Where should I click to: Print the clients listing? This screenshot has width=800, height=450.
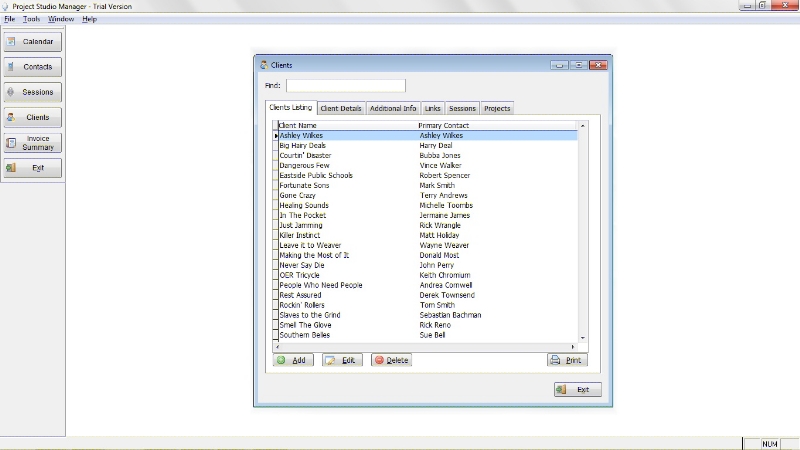(567, 360)
